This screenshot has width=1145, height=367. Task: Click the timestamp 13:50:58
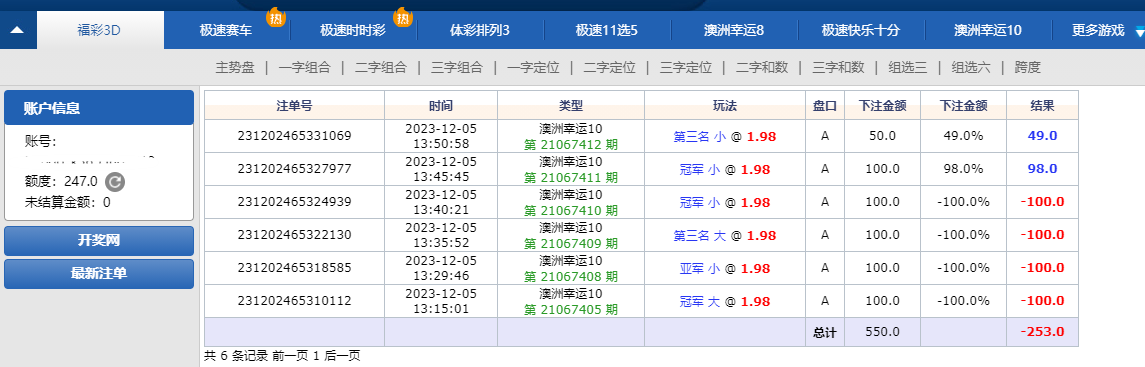click(441, 144)
